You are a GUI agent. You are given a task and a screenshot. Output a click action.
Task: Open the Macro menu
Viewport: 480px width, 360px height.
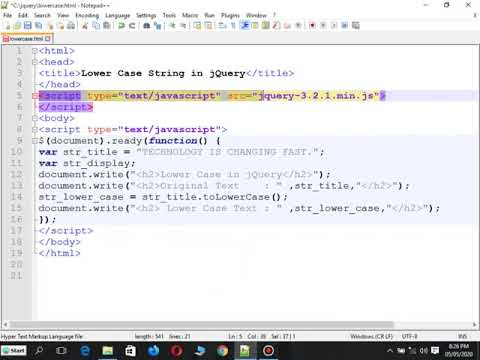(x=190, y=15)
